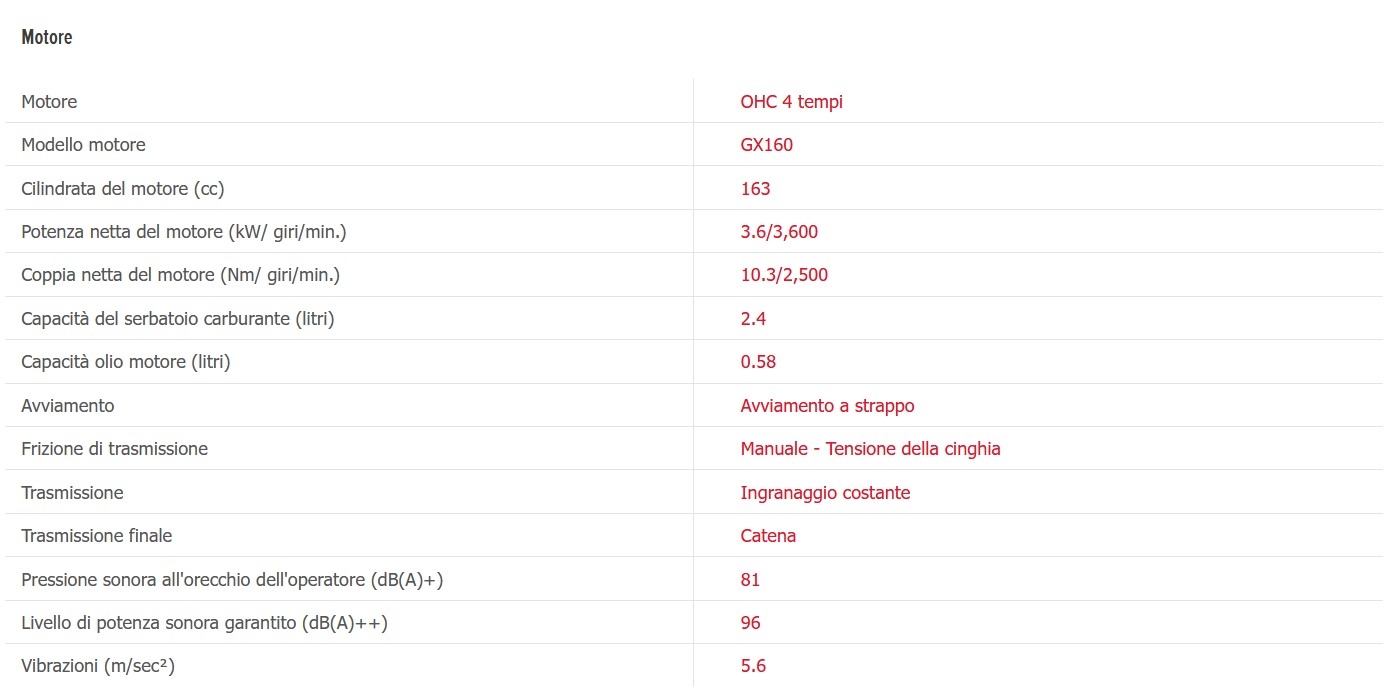
Task: Click the 'Avviamento a strappo' value
Action: point(827,406)
